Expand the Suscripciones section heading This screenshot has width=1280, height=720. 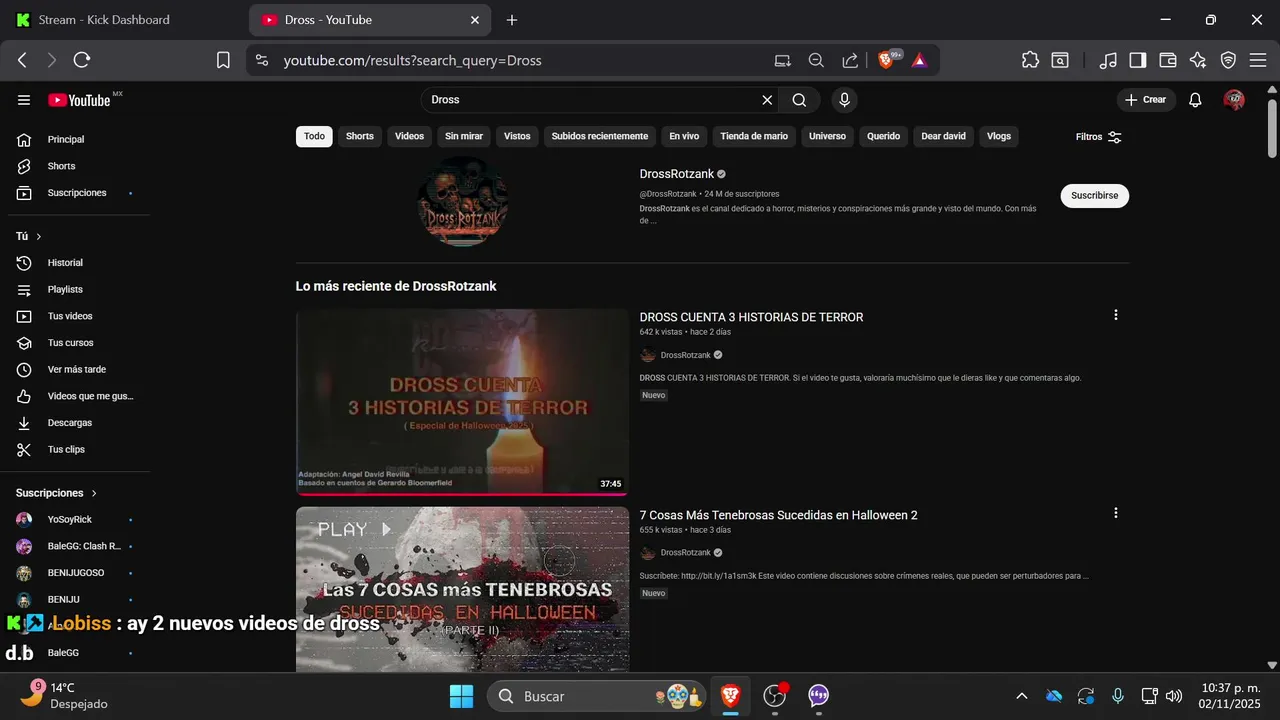(57, 493)
